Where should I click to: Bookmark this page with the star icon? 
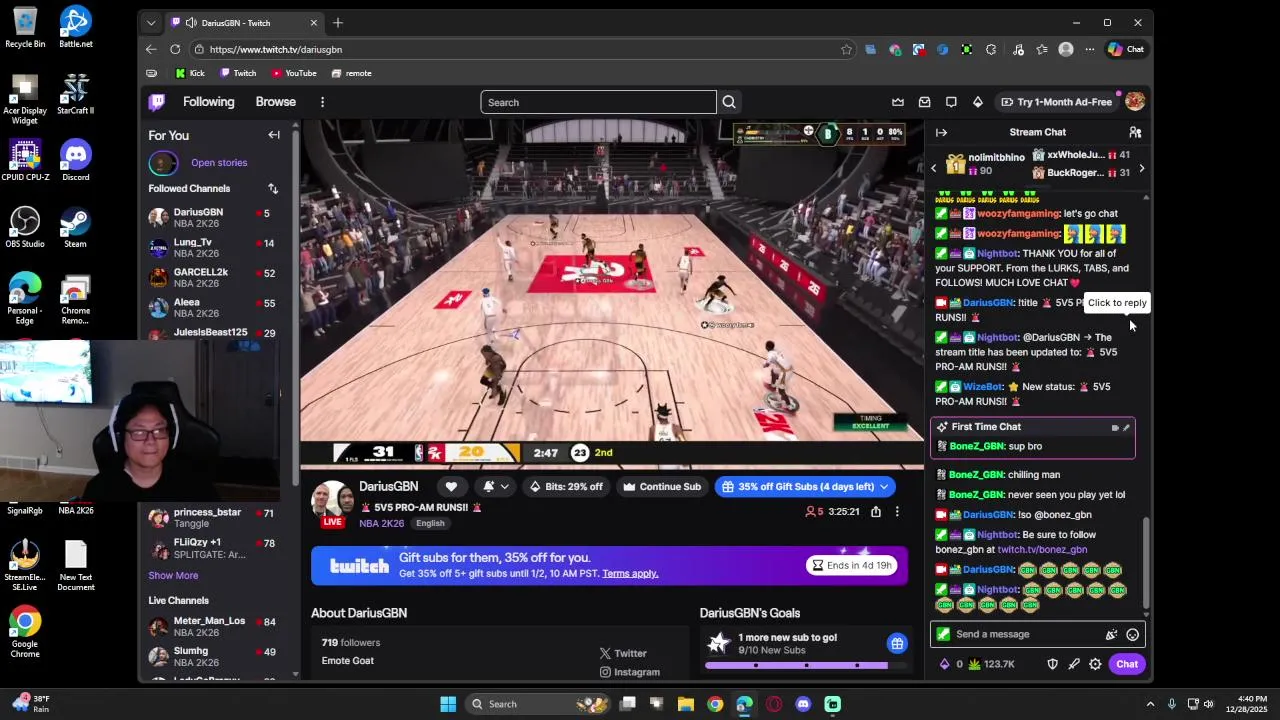tap(846, 49)
